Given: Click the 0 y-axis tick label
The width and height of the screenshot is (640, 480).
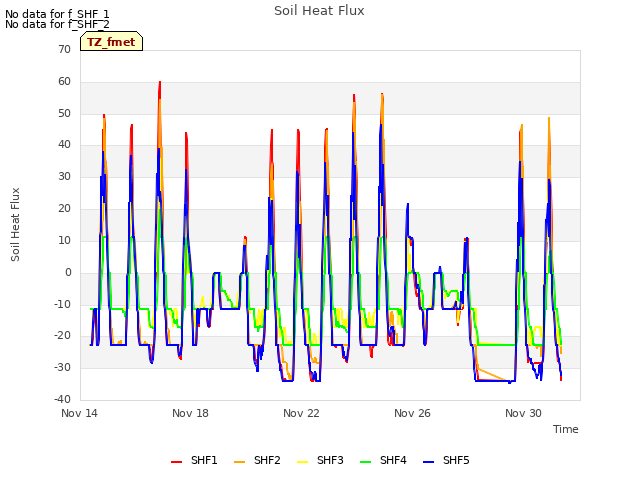Looking at the screenshot, I should (68, 272).
